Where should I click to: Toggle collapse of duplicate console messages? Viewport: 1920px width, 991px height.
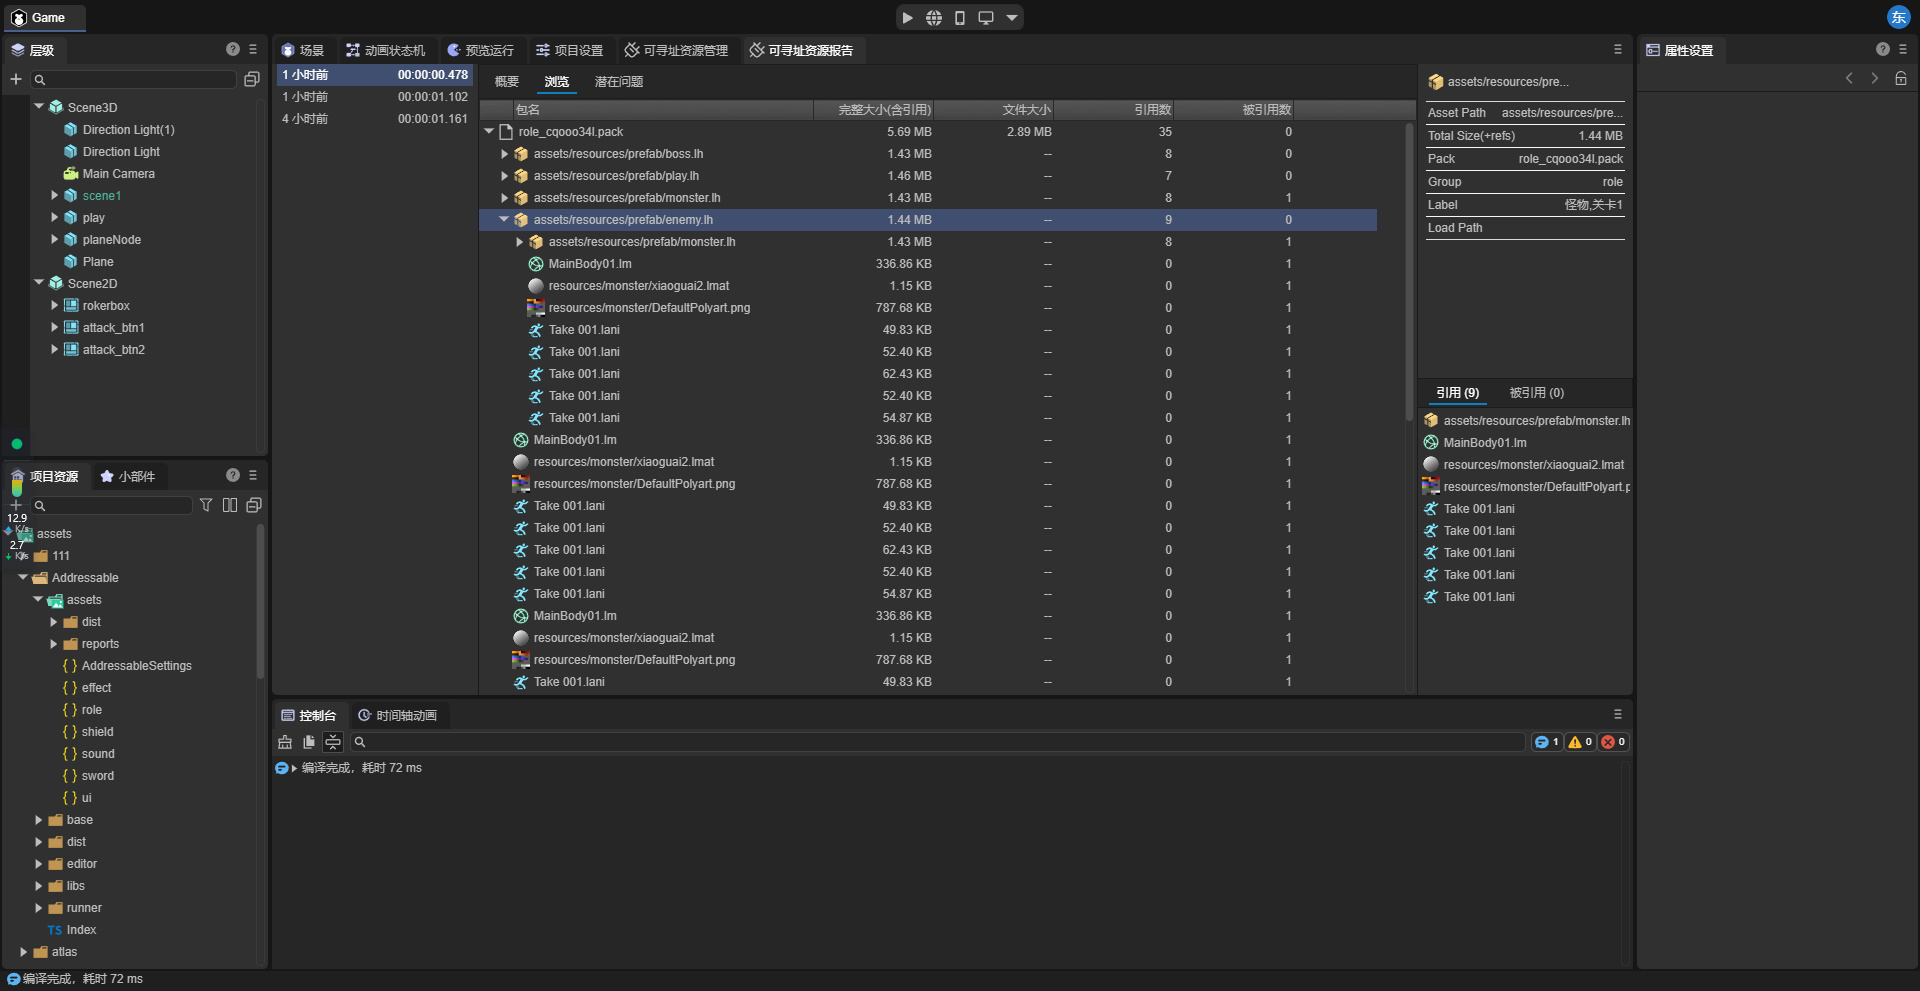point(333,742)
